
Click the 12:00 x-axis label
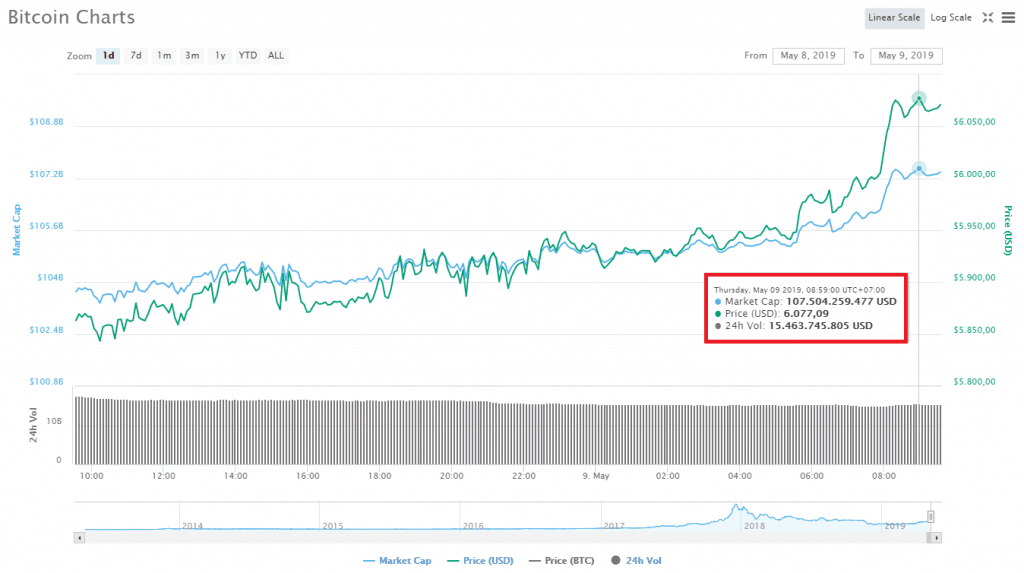click(163, 476)
